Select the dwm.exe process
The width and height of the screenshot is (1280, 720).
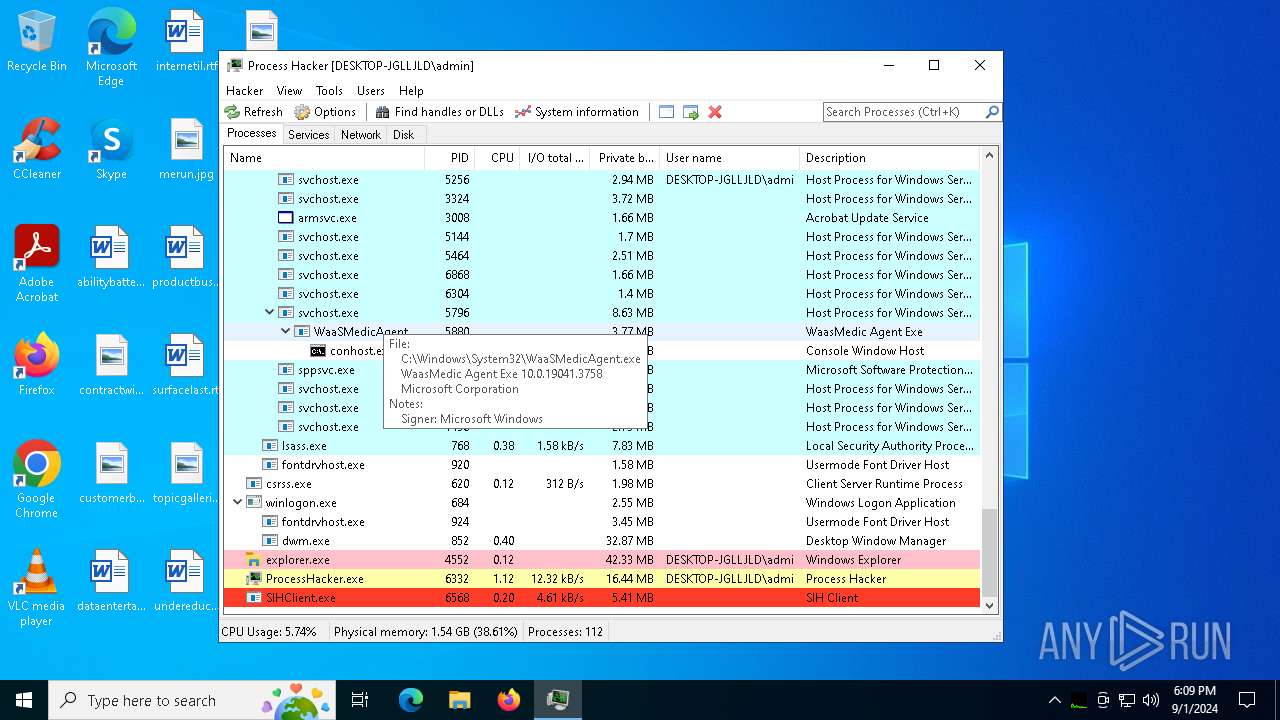point(602,541)
